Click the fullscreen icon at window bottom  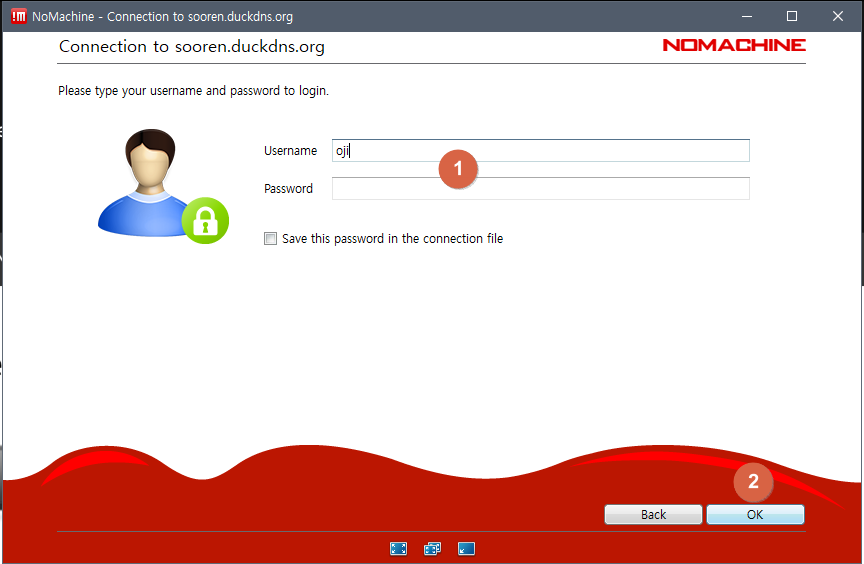click(x=398, y=549)
